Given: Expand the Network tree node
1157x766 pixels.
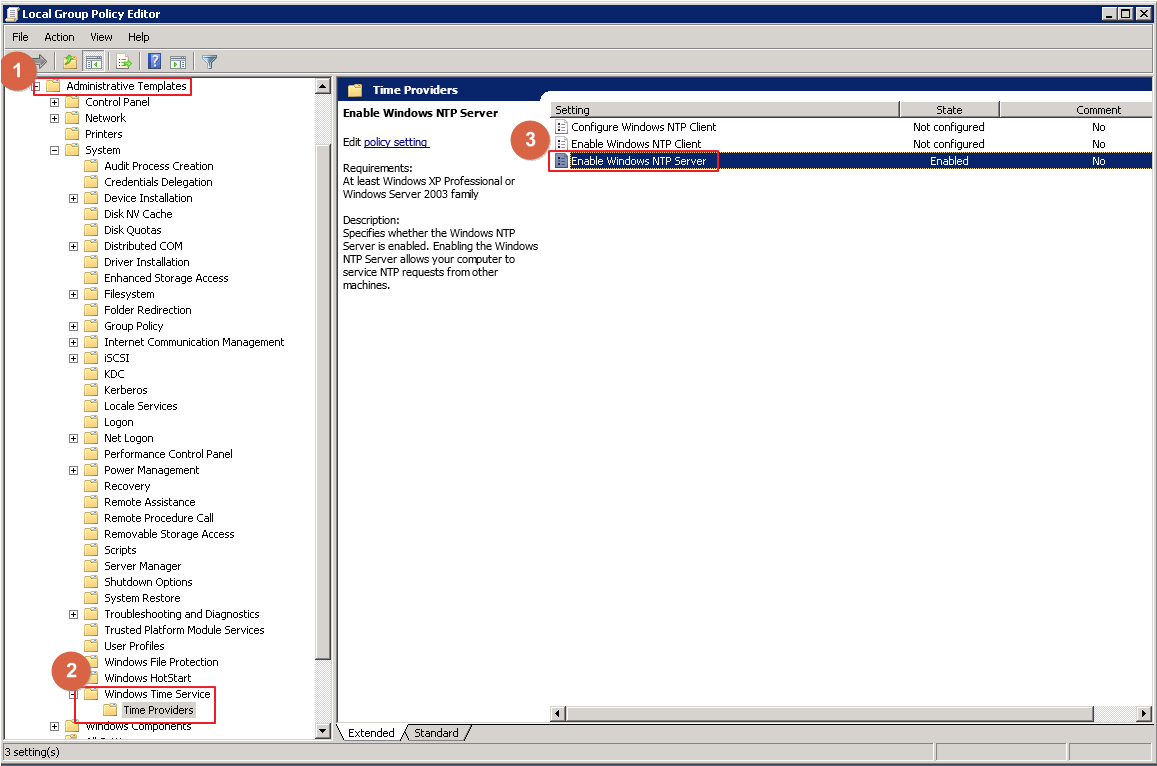Looking at the screenshot, I should click(55, 118).
